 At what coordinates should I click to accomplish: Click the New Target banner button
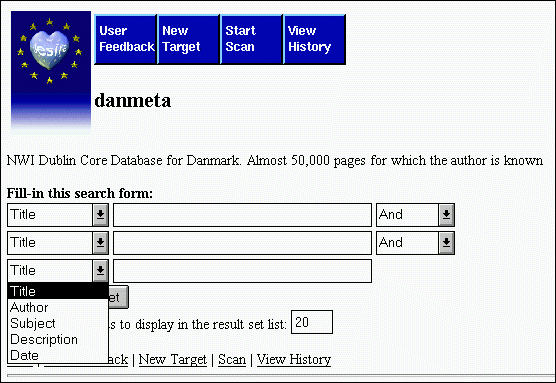click(188, 39)
